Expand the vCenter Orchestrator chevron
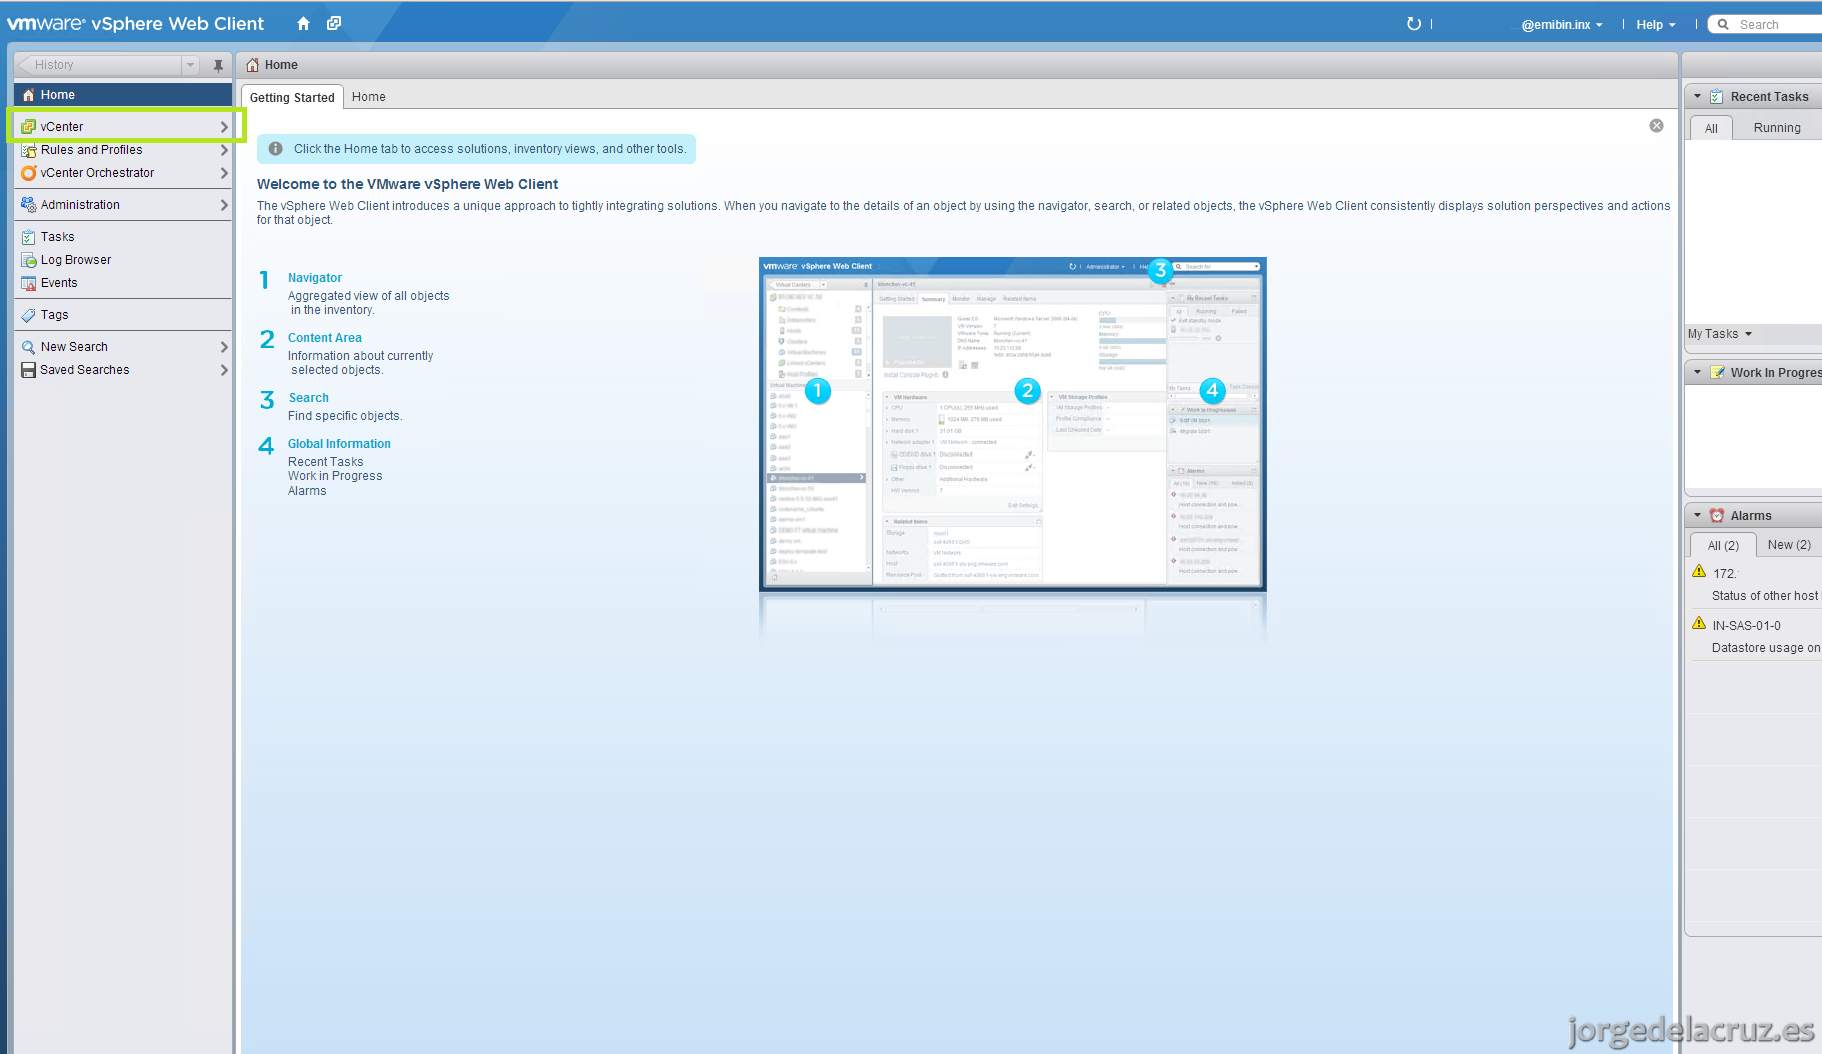Viewport: 1822px width, 1054px height. coord(224,173)
